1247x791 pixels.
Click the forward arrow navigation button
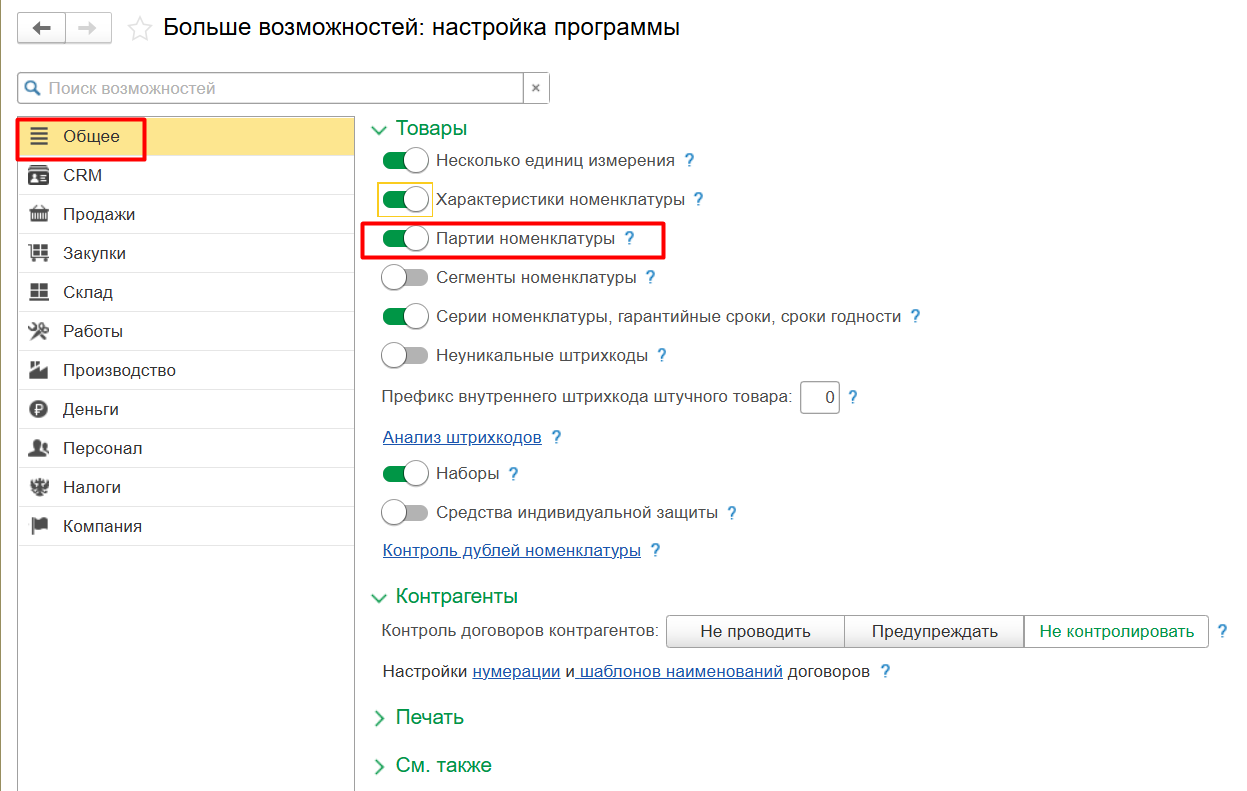pos(88,28)
